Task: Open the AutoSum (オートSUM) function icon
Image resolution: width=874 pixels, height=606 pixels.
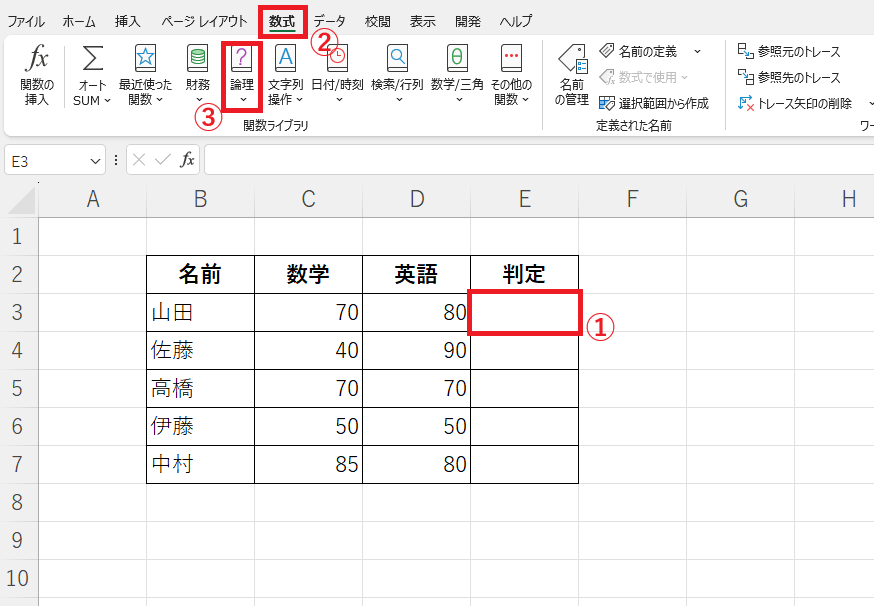Action: tap(92, 74)
